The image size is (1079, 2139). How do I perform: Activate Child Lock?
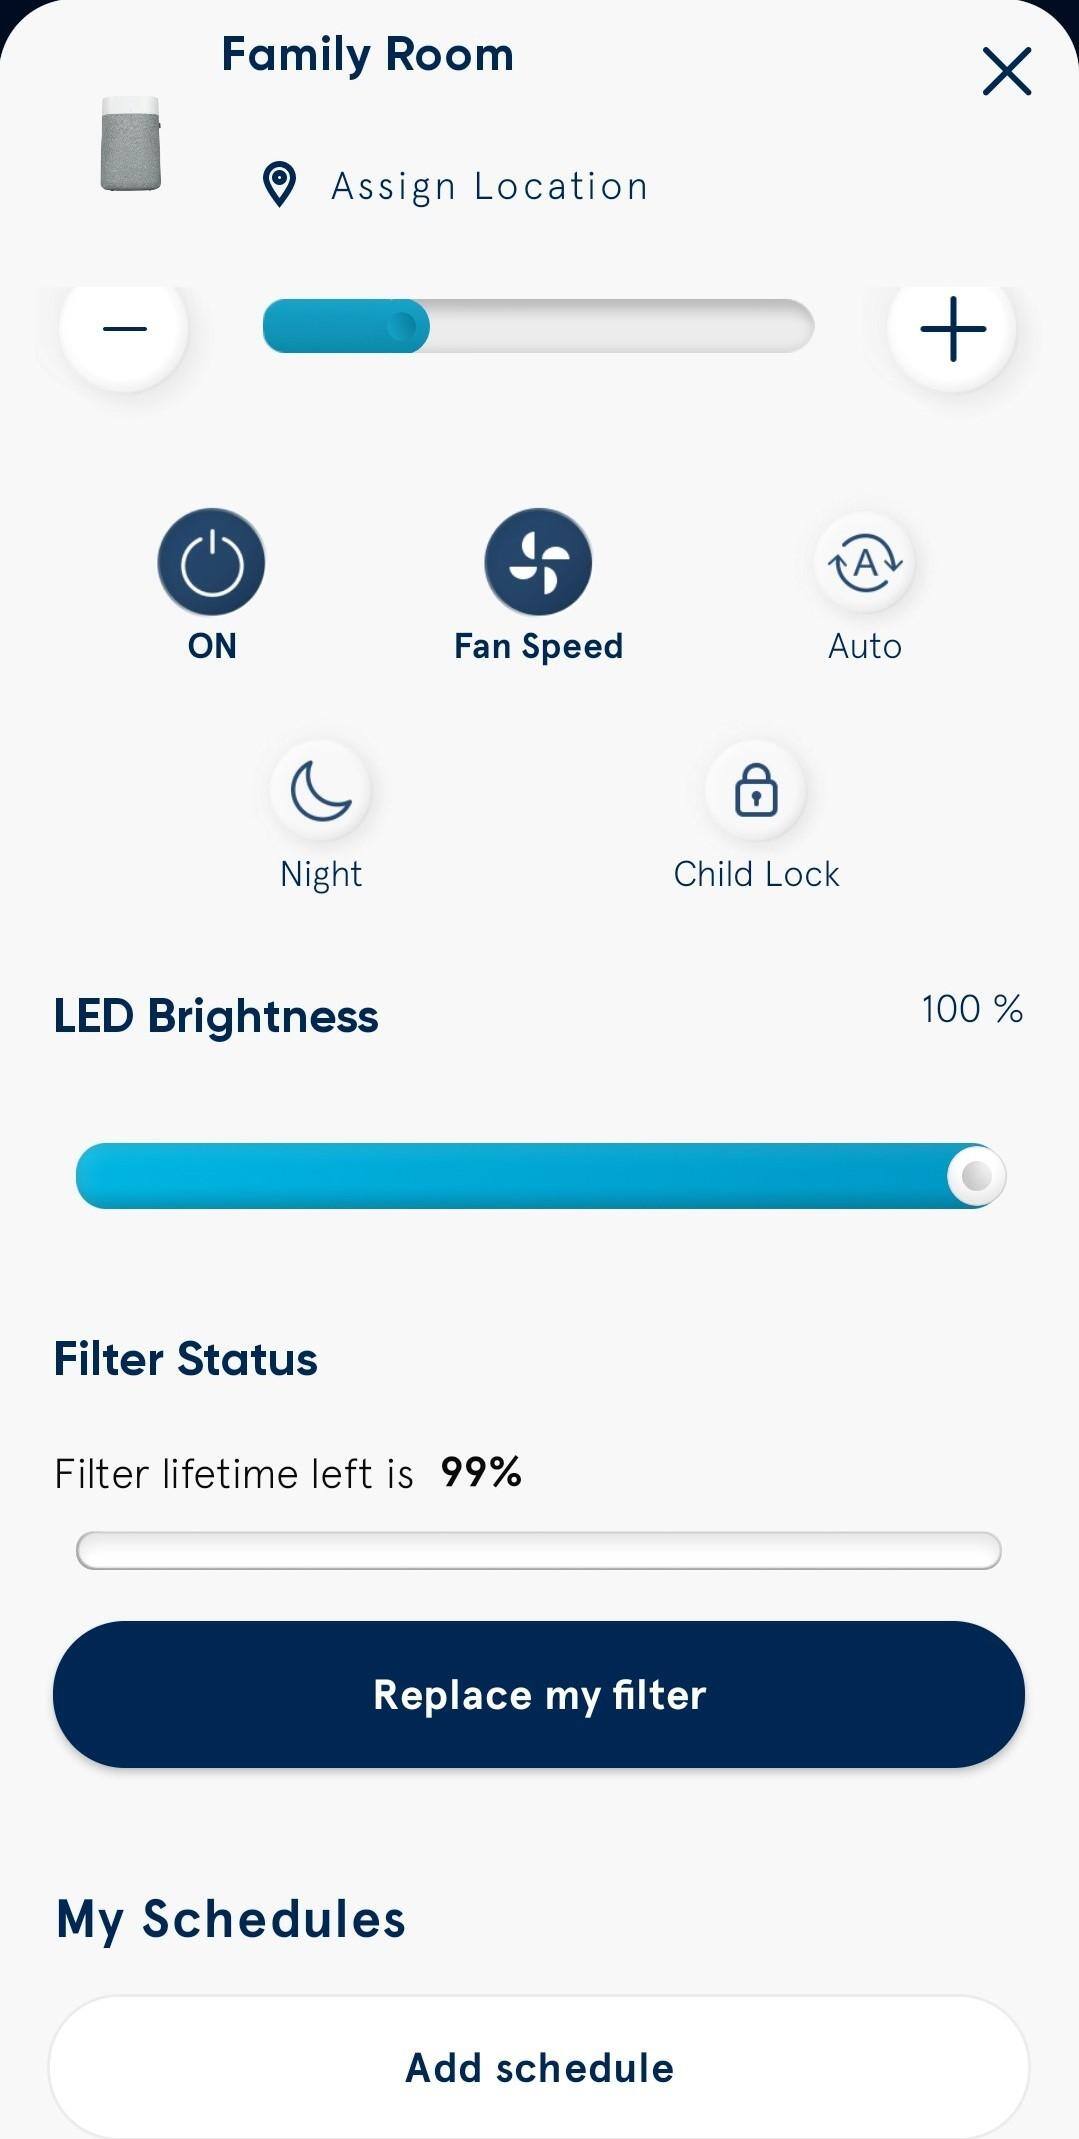click(756, 791)
